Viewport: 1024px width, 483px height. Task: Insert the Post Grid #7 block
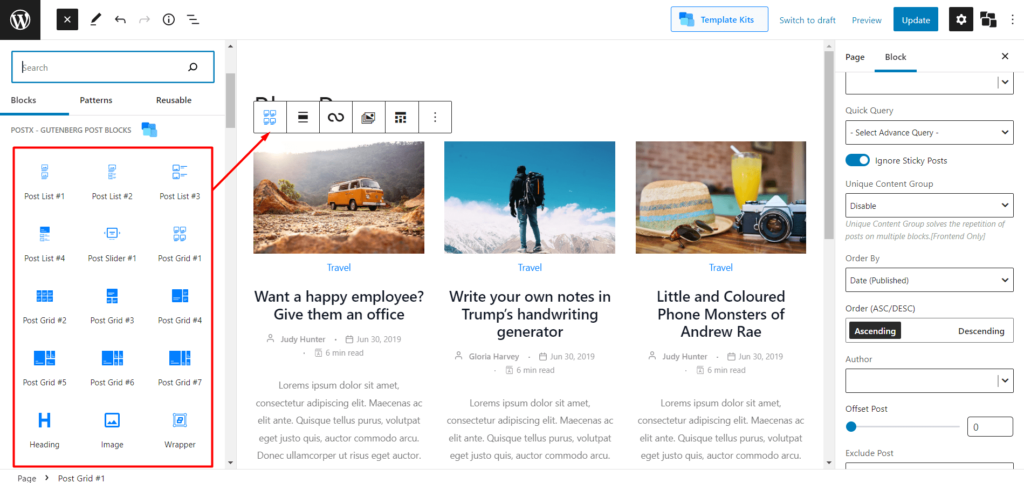pyautogui.click(x=180, y=367)
